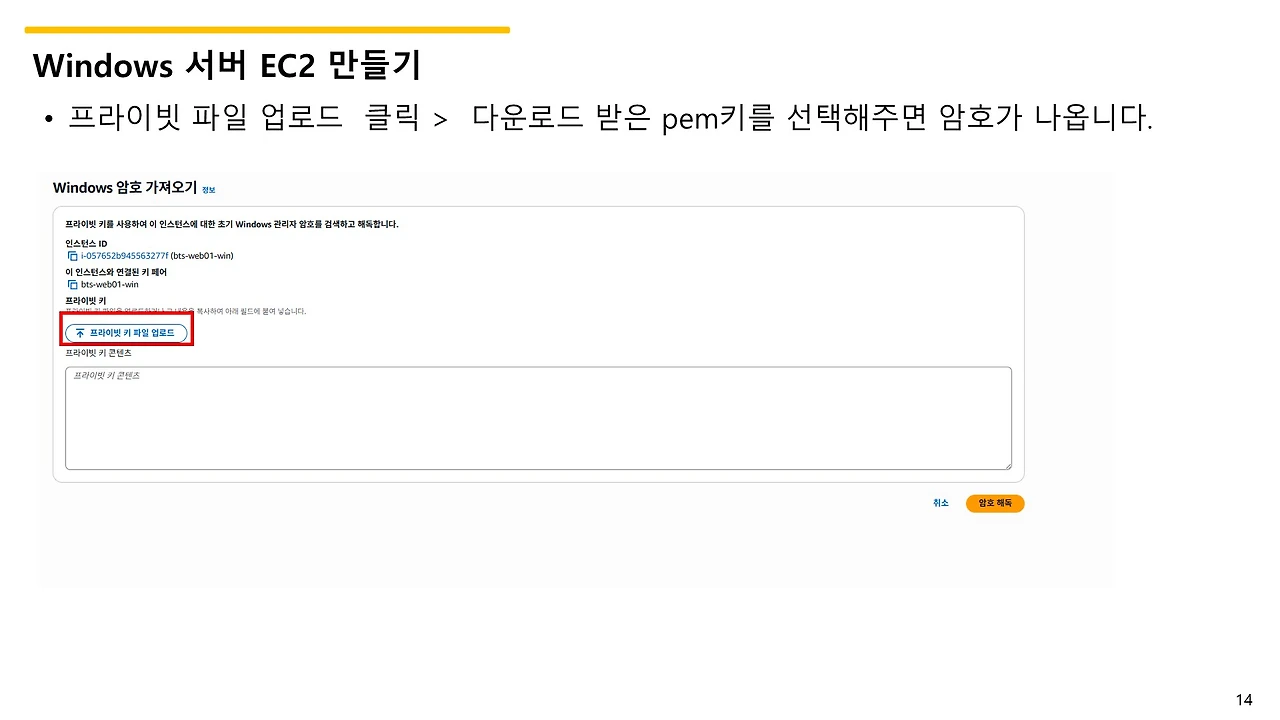Click the text area resize handle corner

[x=1006, y=464]
